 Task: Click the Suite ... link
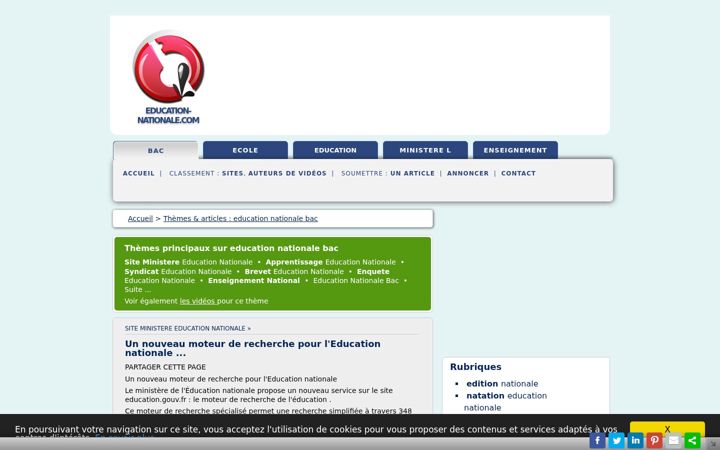(137, 290)
